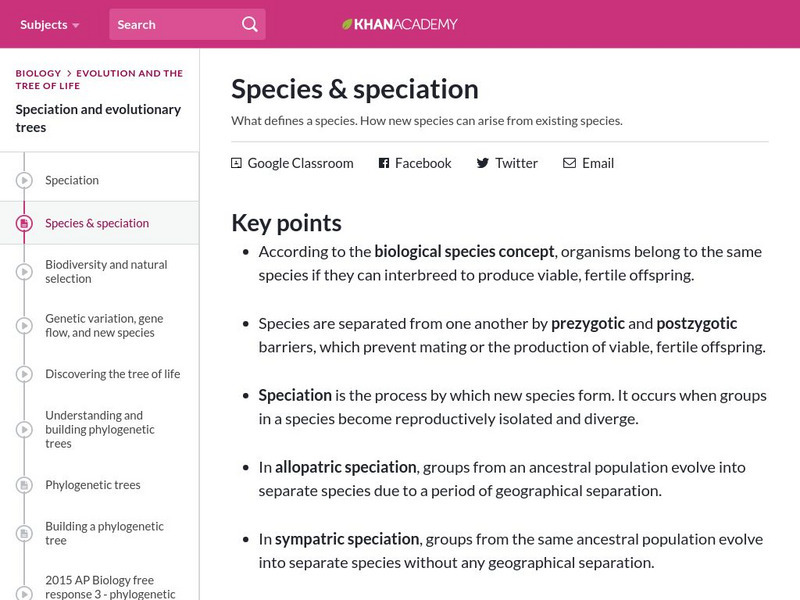
Task: Click the search magnifying glass icon
Action: (x=248, y=22)
